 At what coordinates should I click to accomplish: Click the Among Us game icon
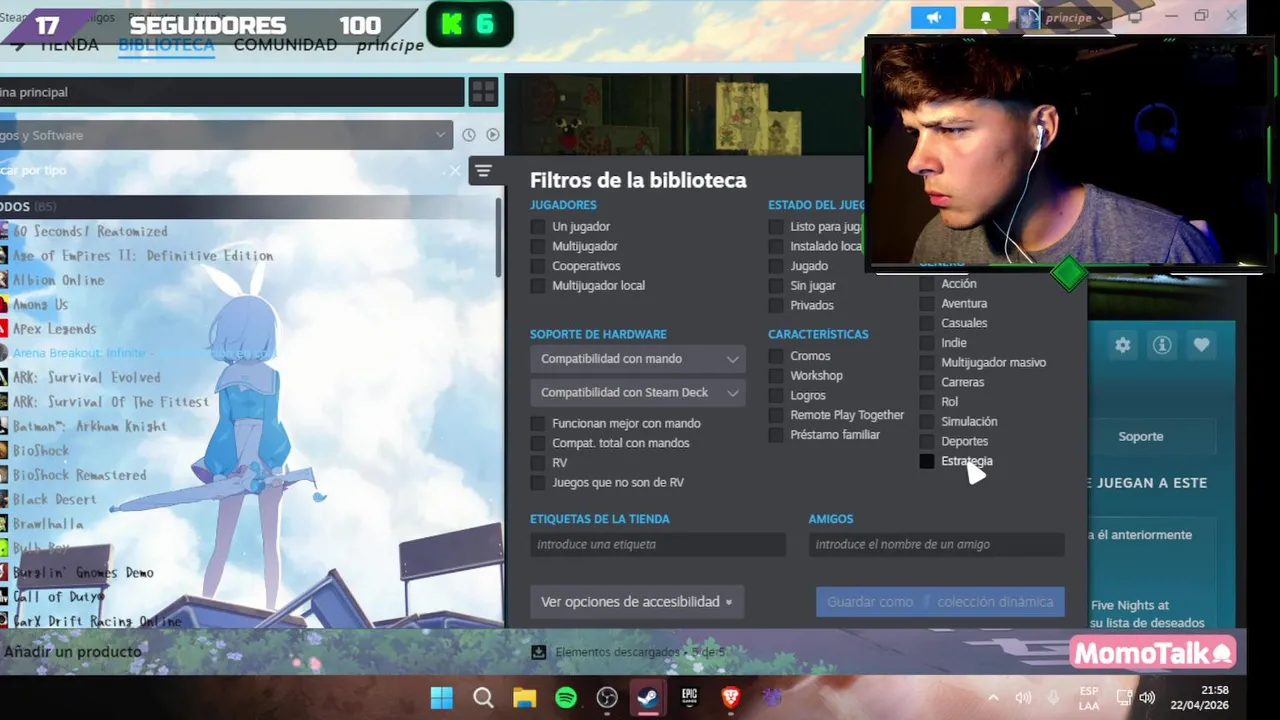point(4,304)
